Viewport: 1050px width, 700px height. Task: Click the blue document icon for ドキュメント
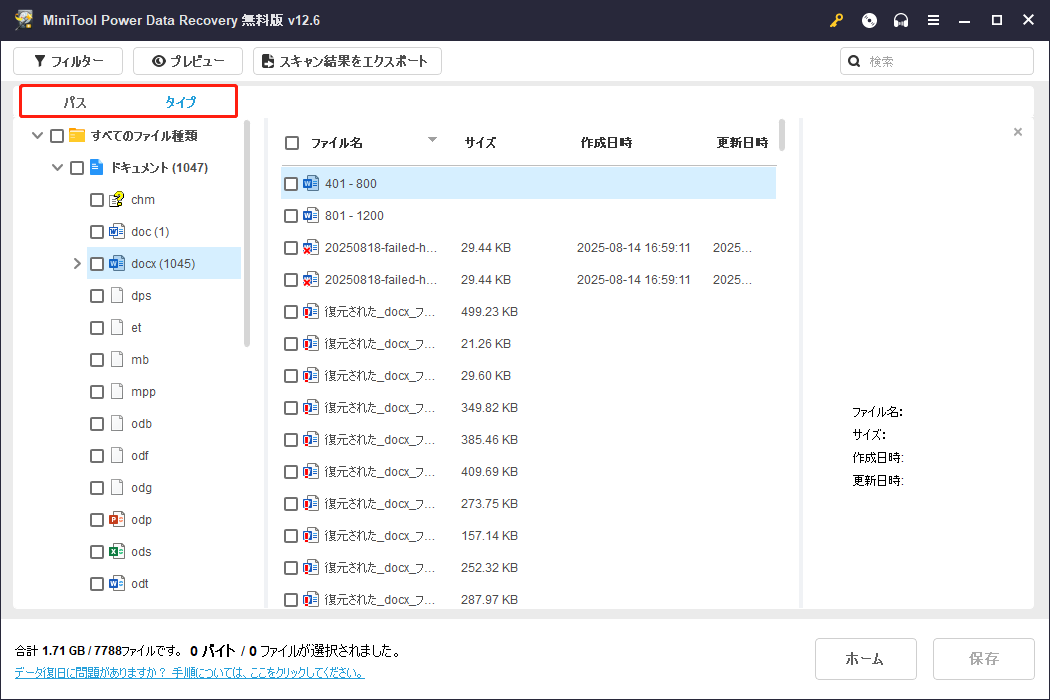coord(96,167)
